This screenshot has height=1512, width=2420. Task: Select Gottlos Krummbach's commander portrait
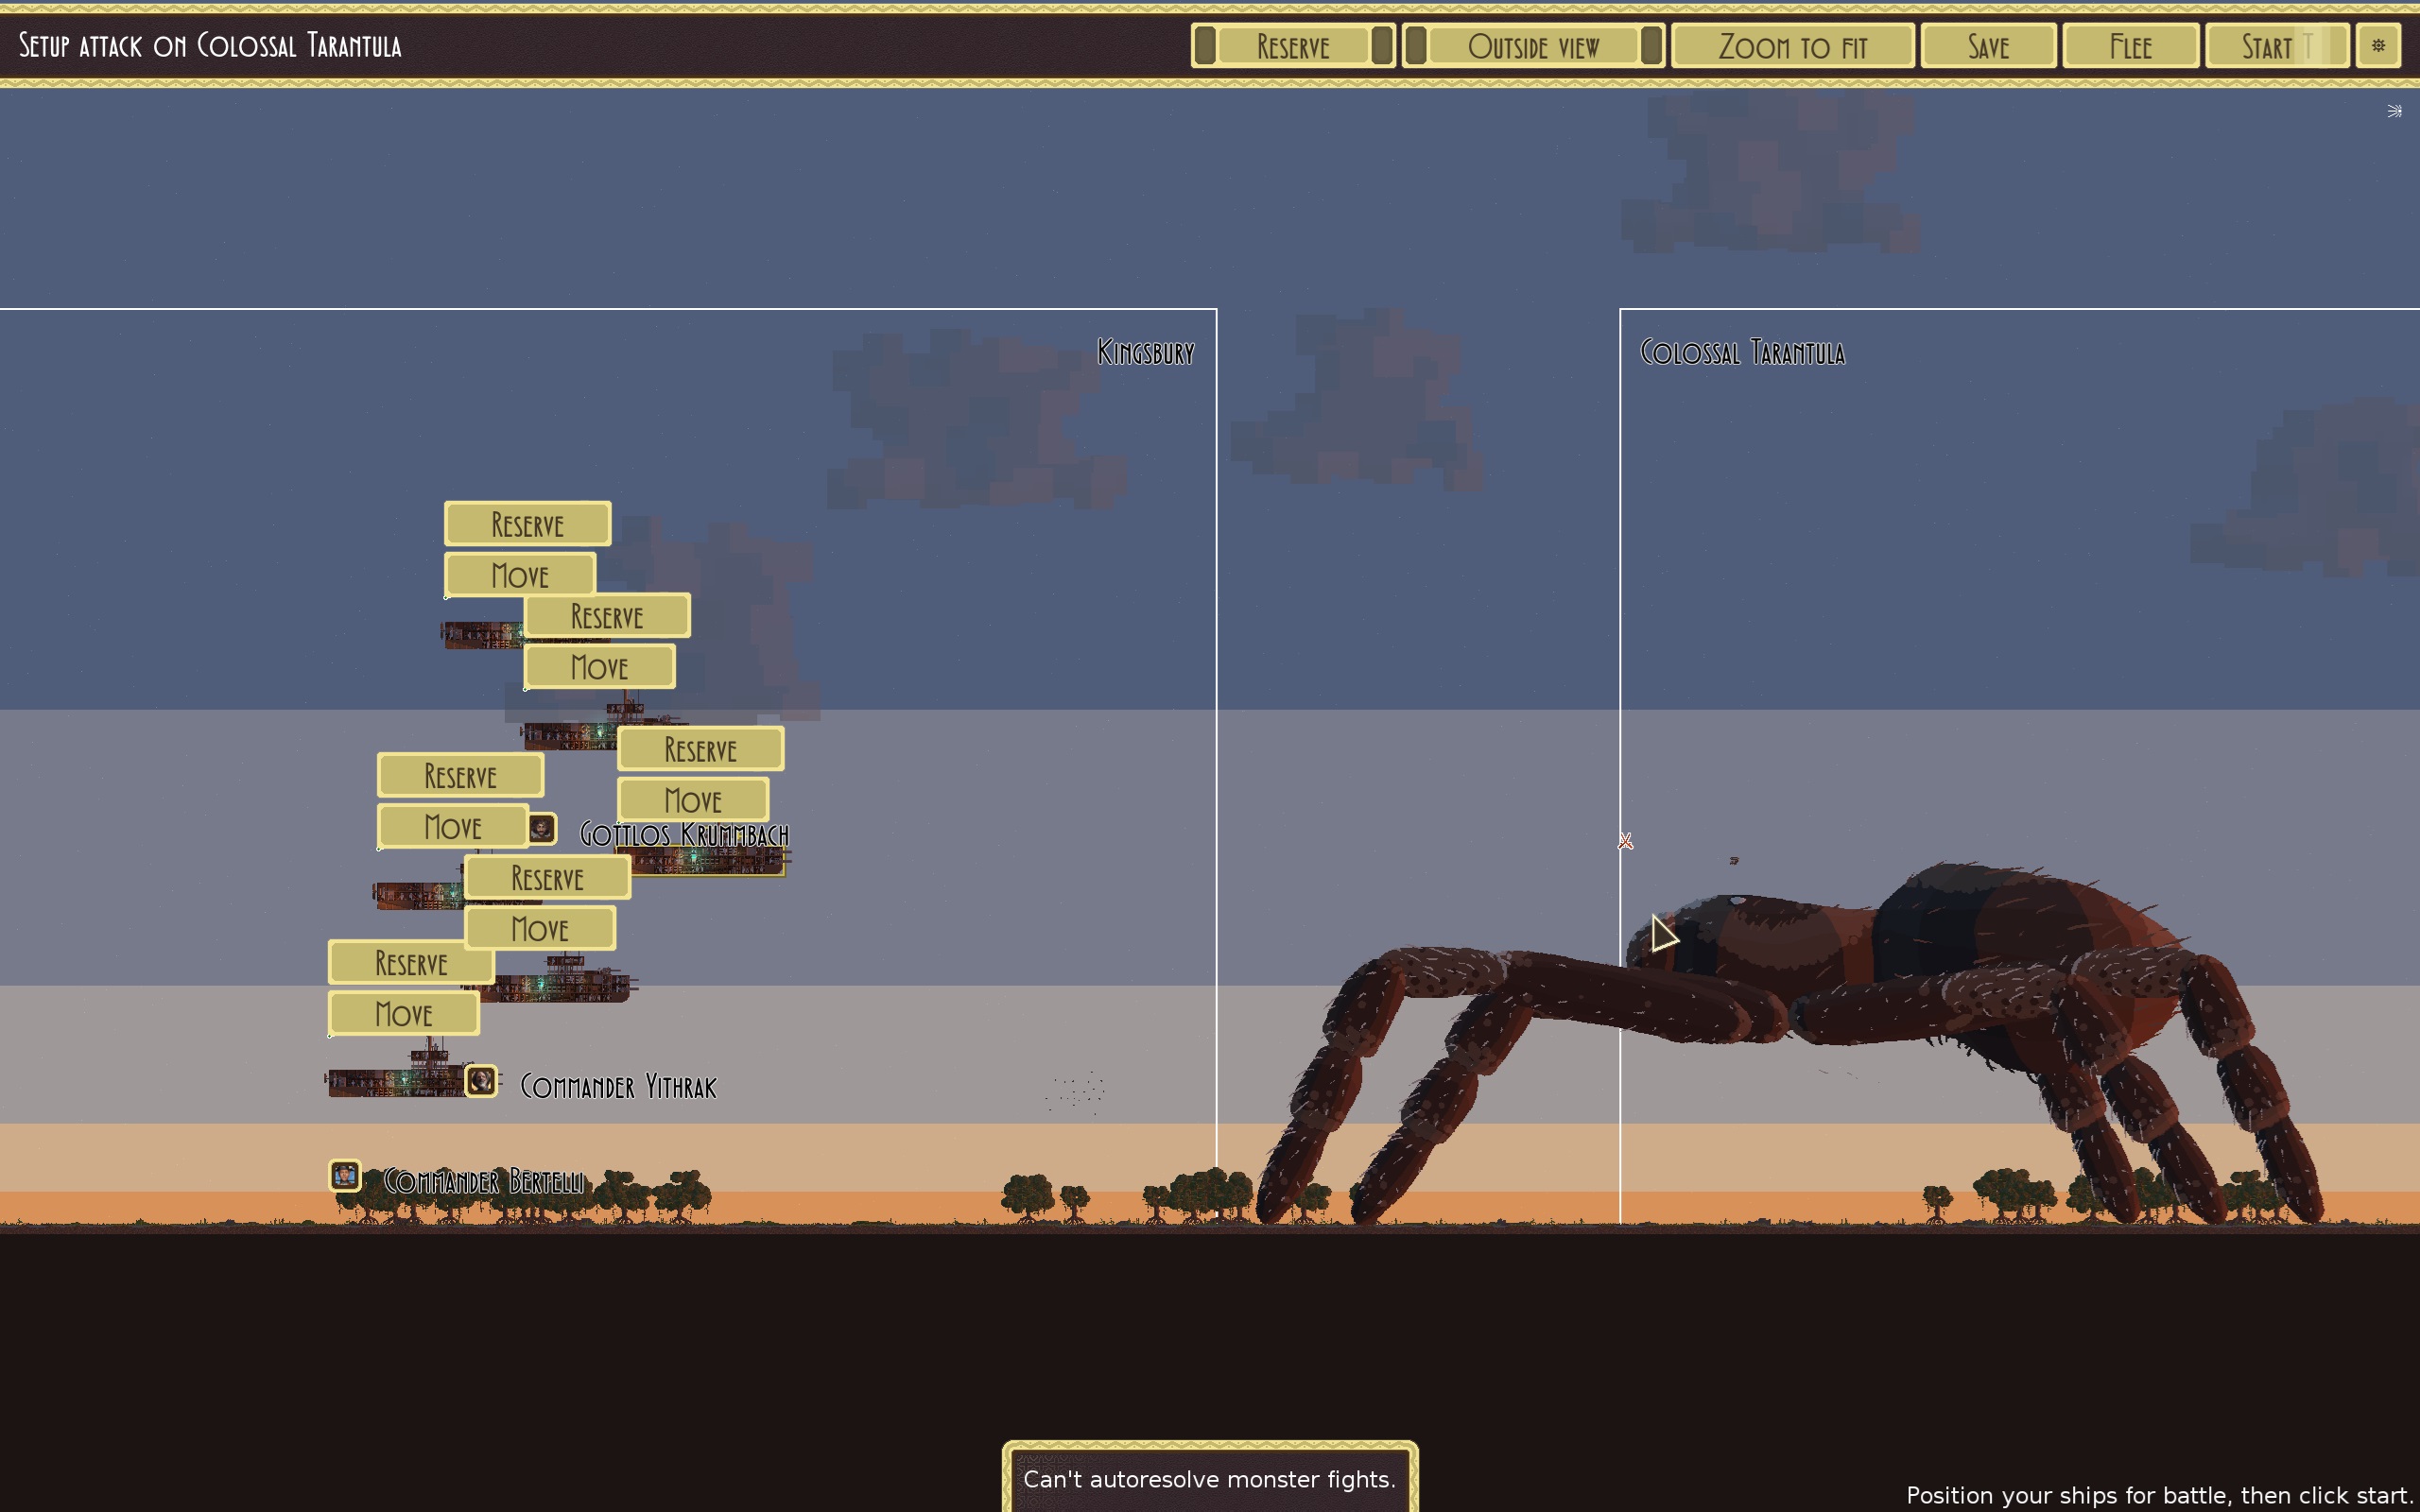click(x=541, y=828)
